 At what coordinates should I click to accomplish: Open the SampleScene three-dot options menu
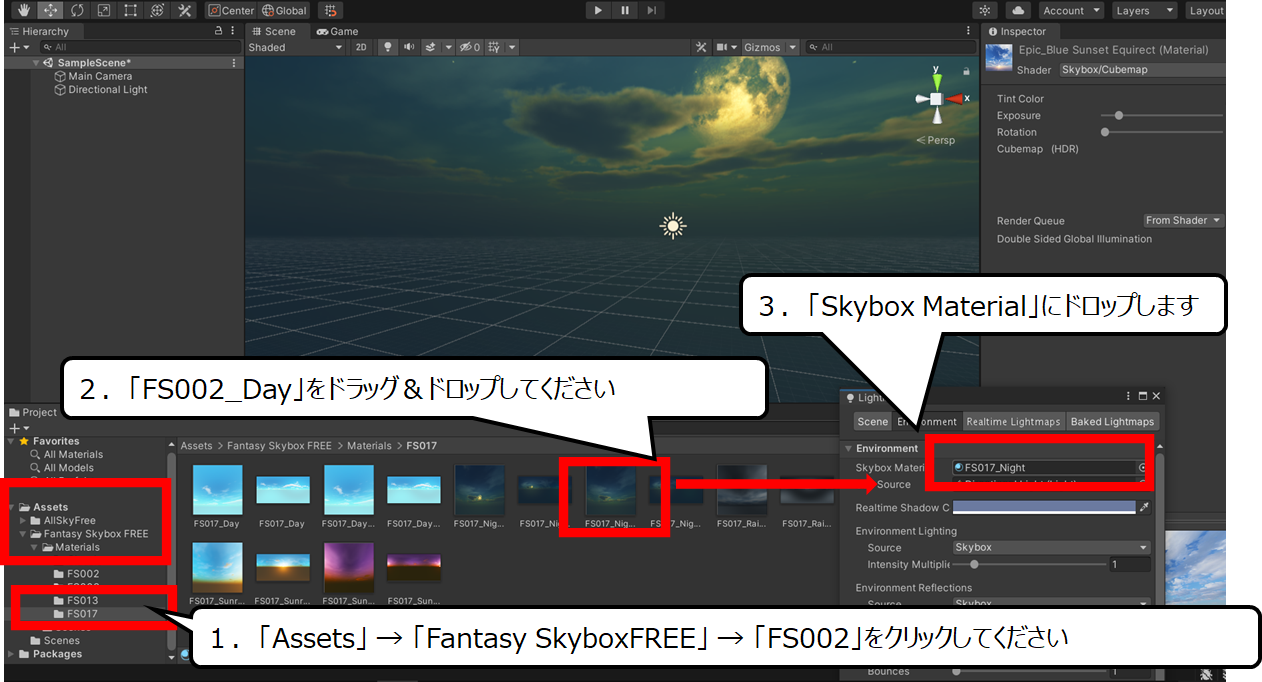point(235,62)
